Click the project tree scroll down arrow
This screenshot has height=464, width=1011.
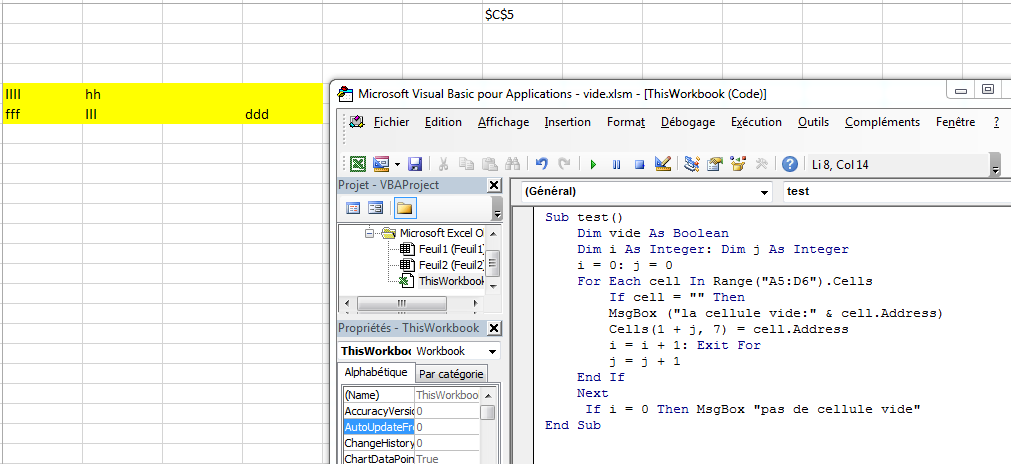pos(493,286)
